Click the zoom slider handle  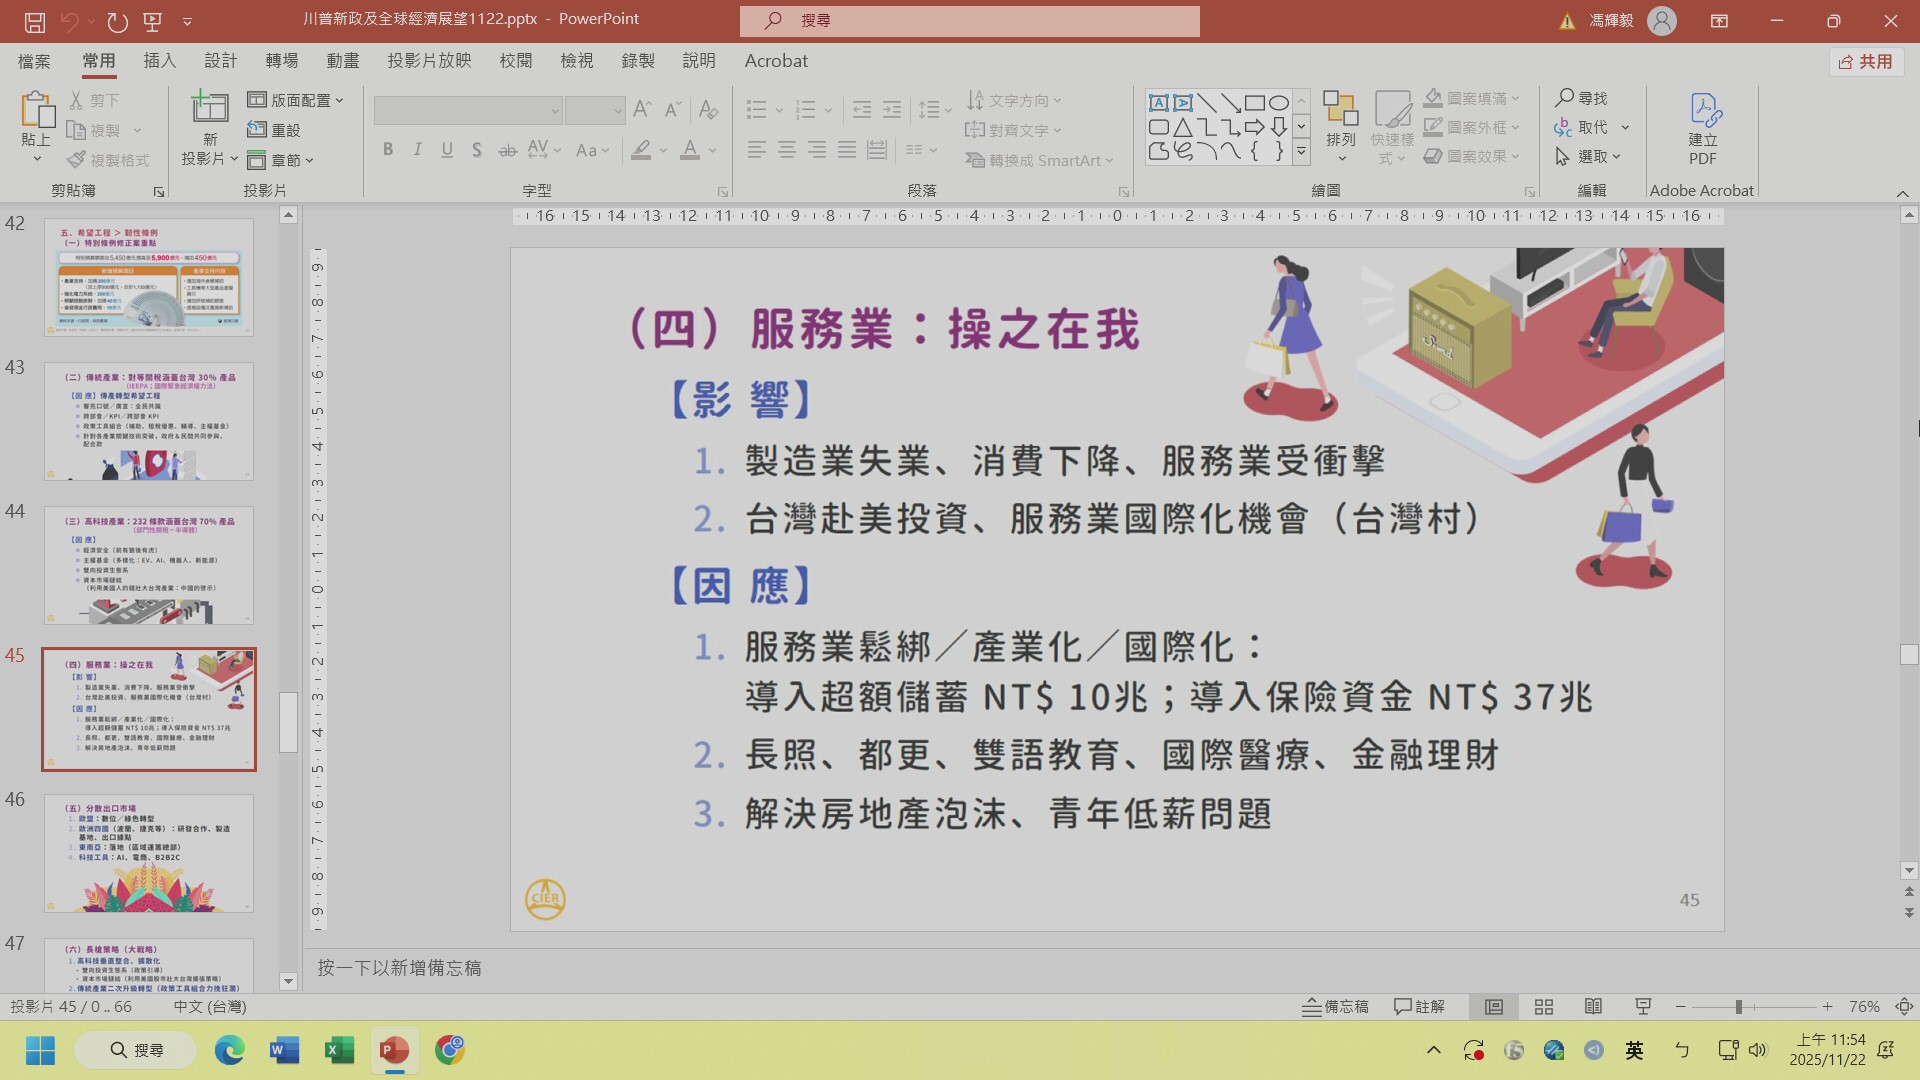[1738, 1007]
